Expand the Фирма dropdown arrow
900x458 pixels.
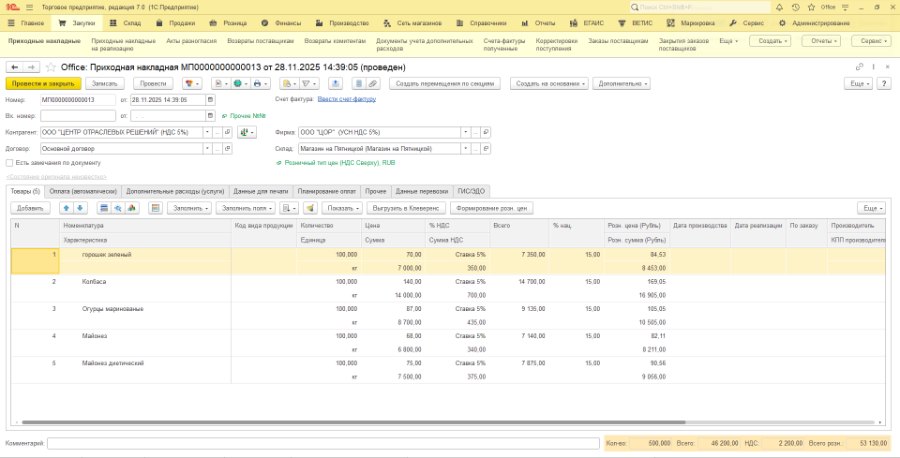tap(465, 133)
